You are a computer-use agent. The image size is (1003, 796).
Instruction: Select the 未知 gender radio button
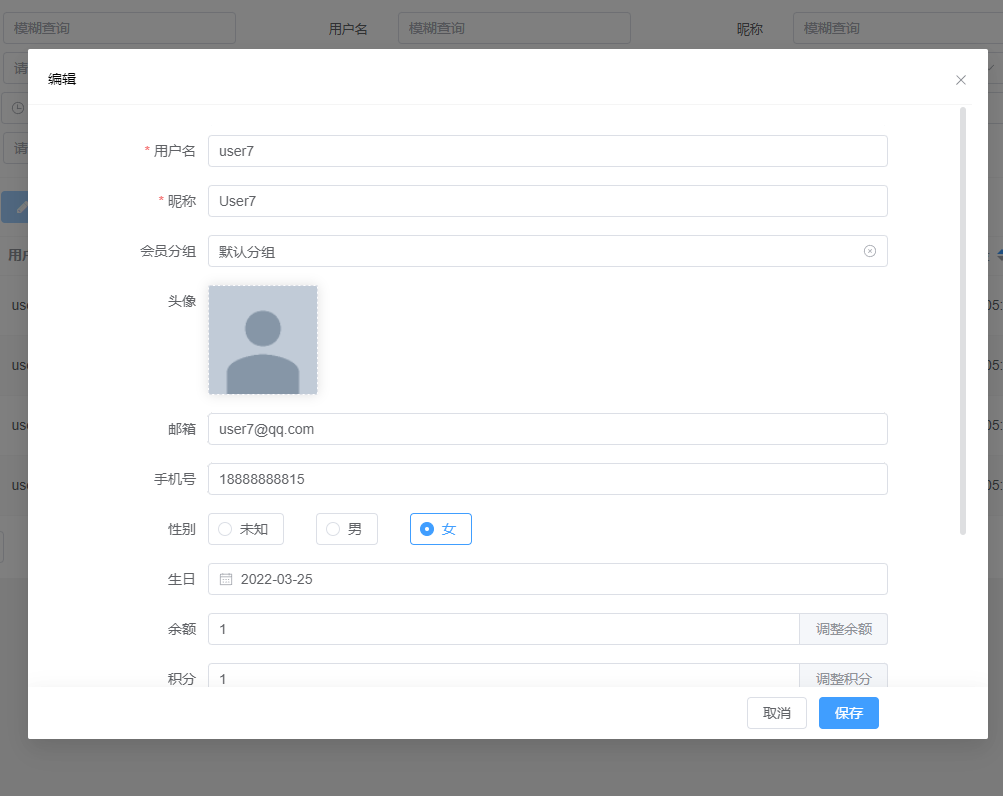pos(245,529)
